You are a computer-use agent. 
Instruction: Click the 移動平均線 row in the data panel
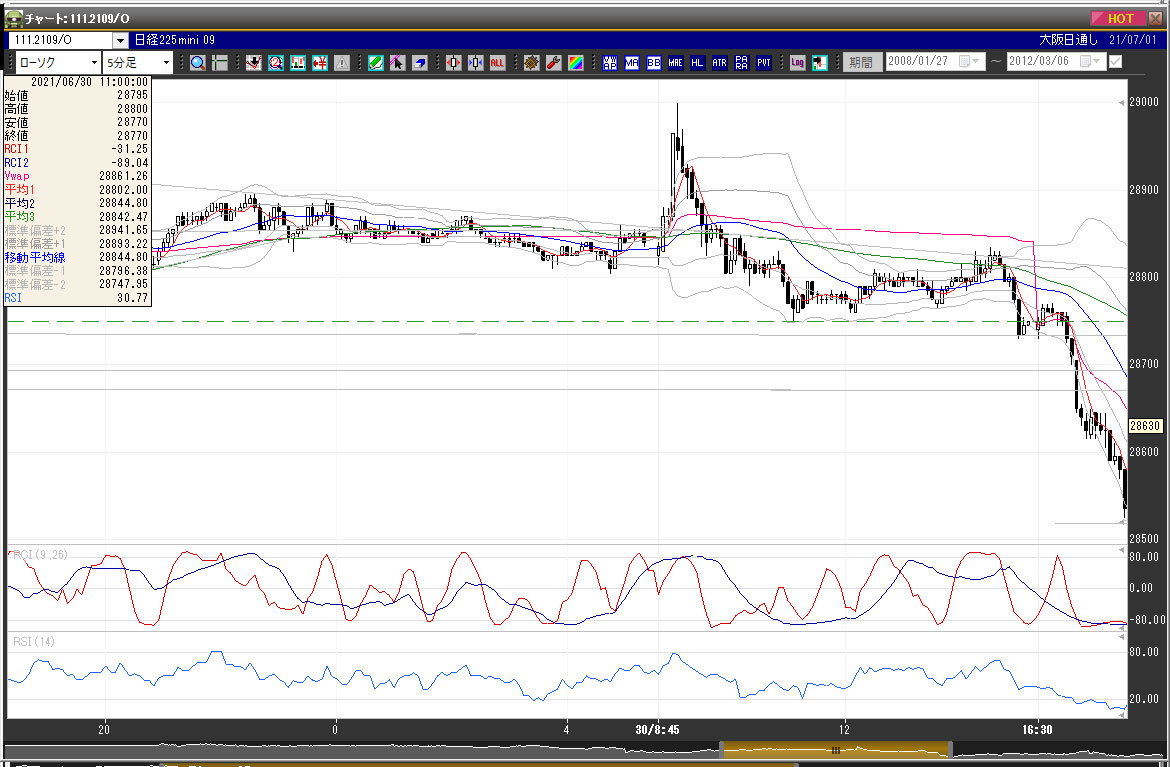pyautogui.click(x=77, y=257)
